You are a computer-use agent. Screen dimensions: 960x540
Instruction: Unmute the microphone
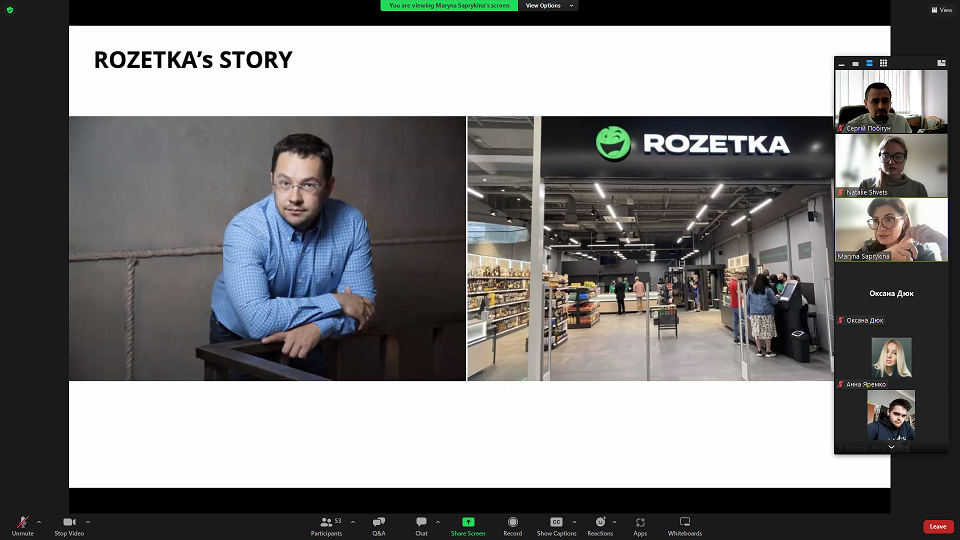pos(22,525)
